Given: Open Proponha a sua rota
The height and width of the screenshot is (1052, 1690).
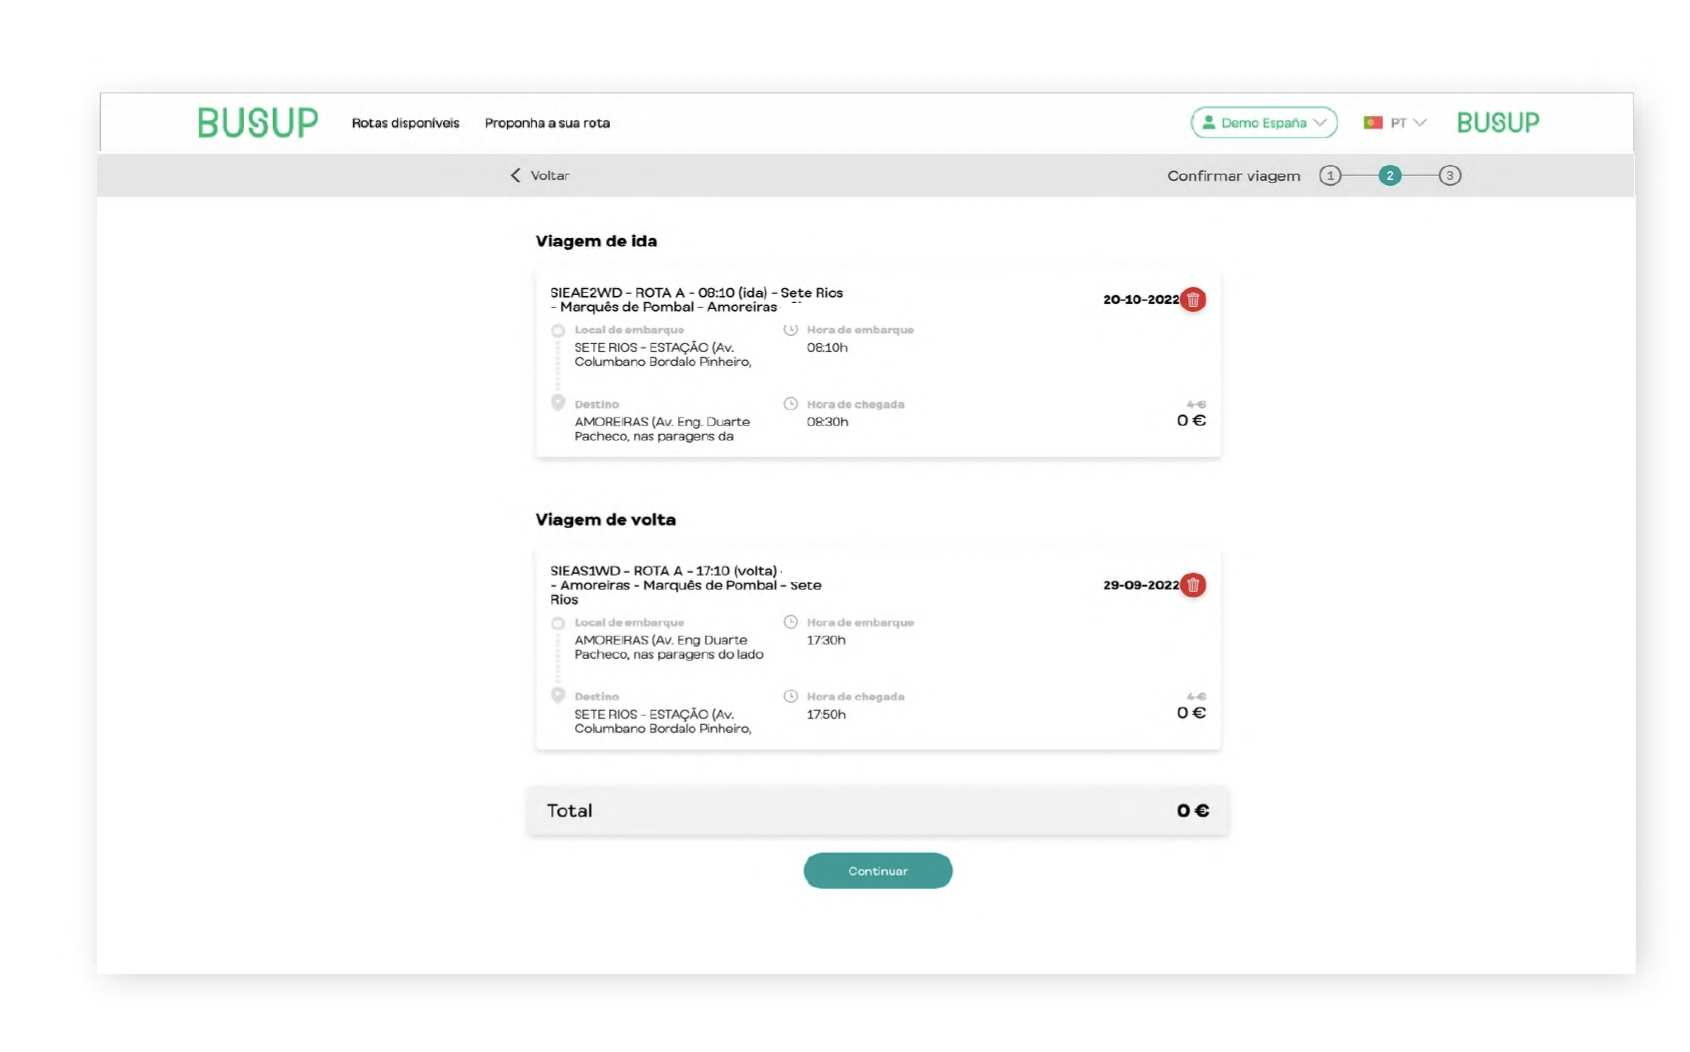Looking at the screenshot, I should (x=547, y=123).
